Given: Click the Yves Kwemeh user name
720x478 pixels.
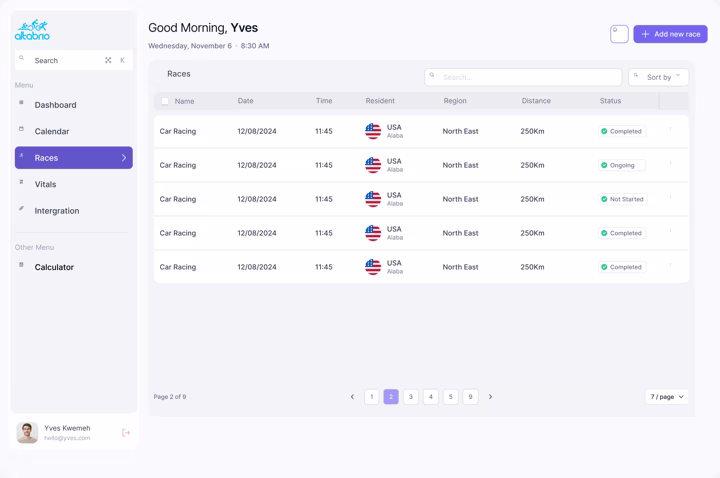Looking at the screenshot, I should click(x=67, y=428).
